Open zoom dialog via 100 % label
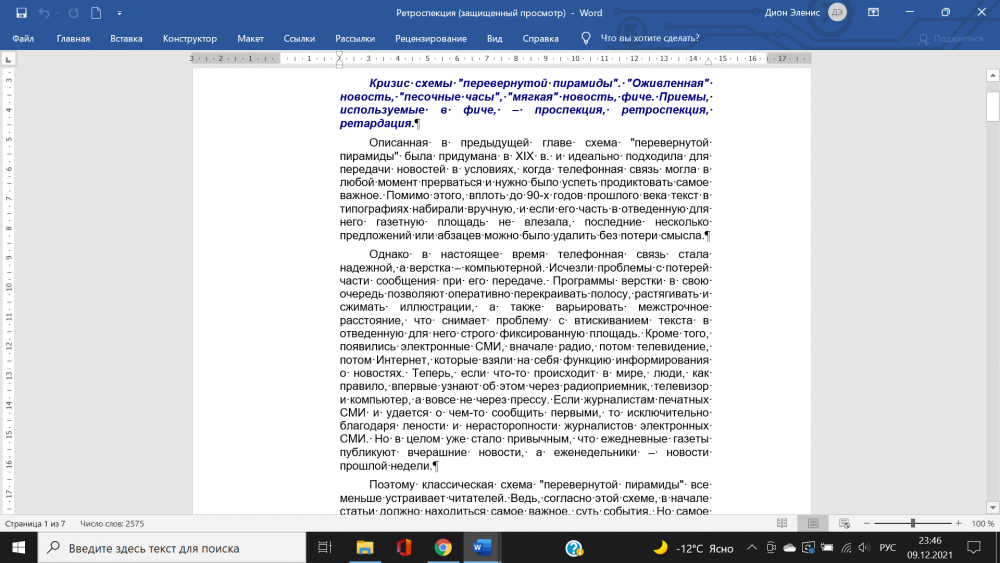 [982, 523]
